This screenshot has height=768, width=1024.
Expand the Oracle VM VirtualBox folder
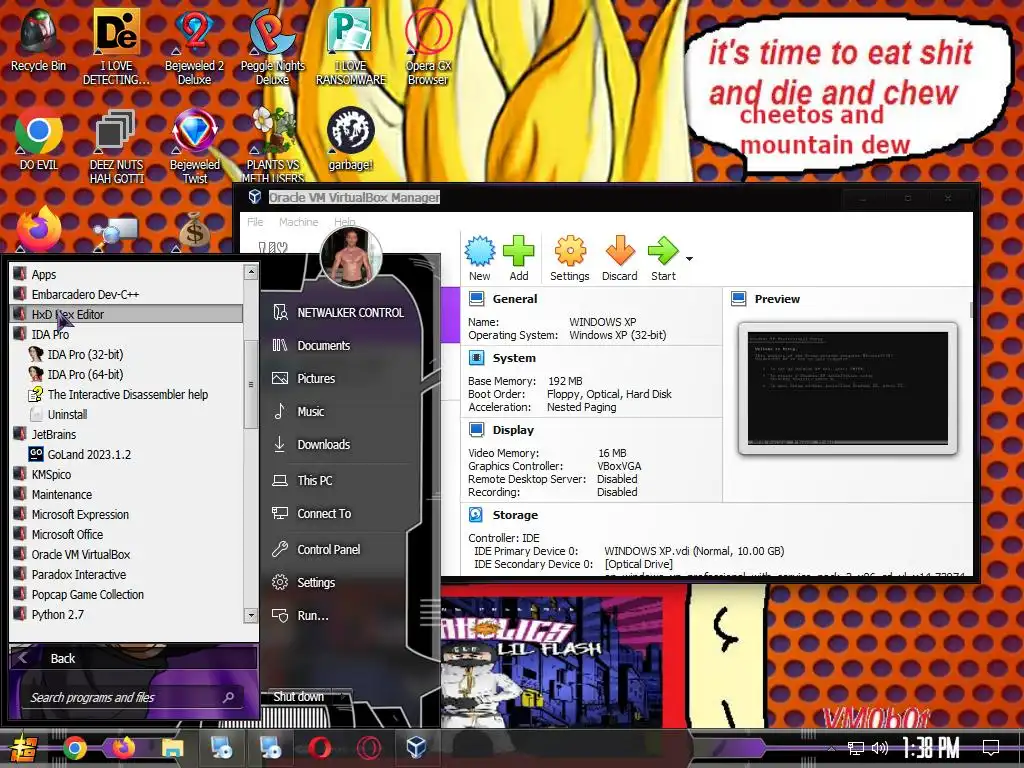coord(127,554)
